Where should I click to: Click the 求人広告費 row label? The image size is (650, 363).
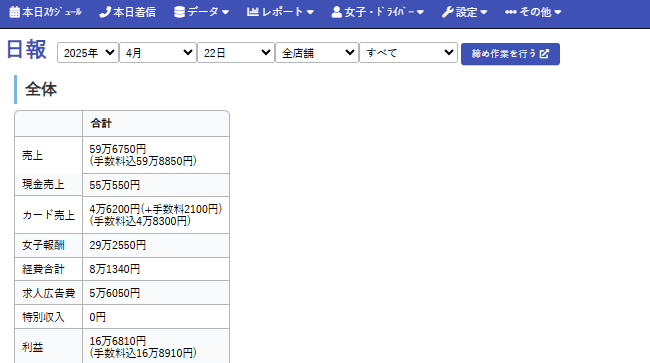pyautogui.click(x=49, y=293)
